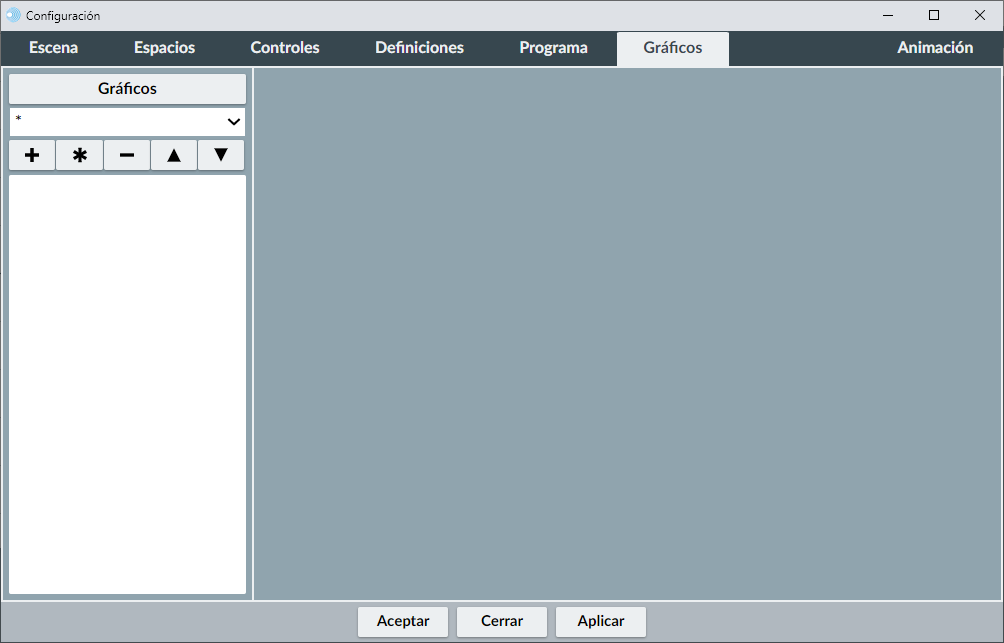Maximize the Configuración window

[934, 15]
